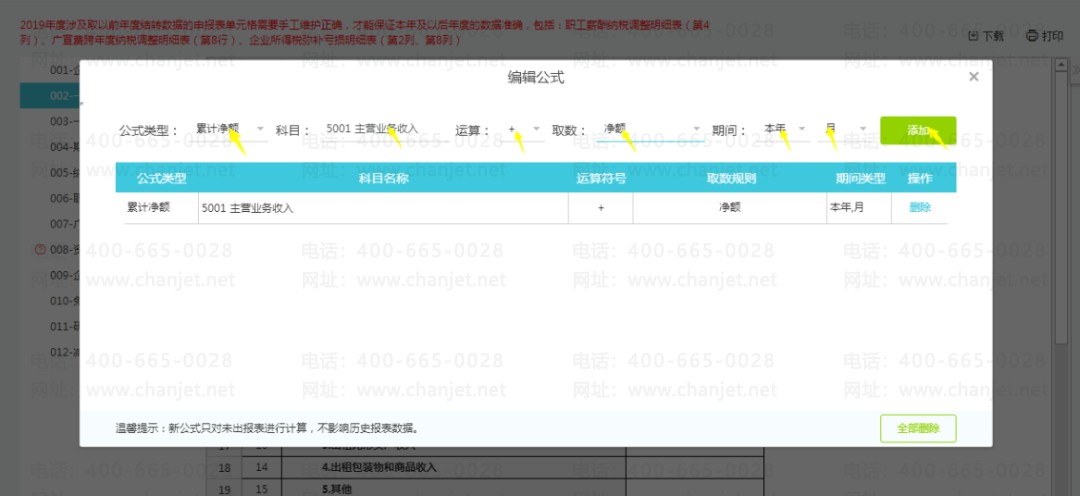Select sidebar item 011 behind the dialog
The width and height of the screenshot is (1080, 496).
pyautogui.click(x=65, y=327)
